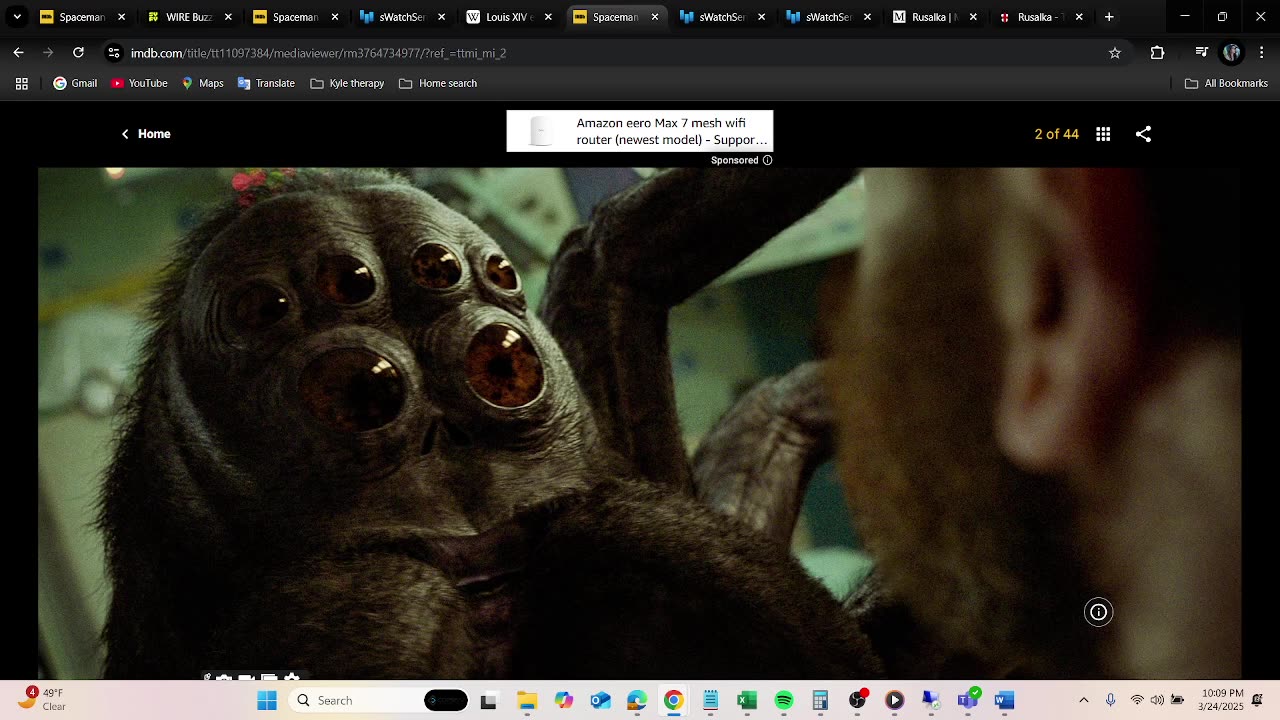Open Gmail bookmark
This screenshot has width=1280, height=720.
75,84
